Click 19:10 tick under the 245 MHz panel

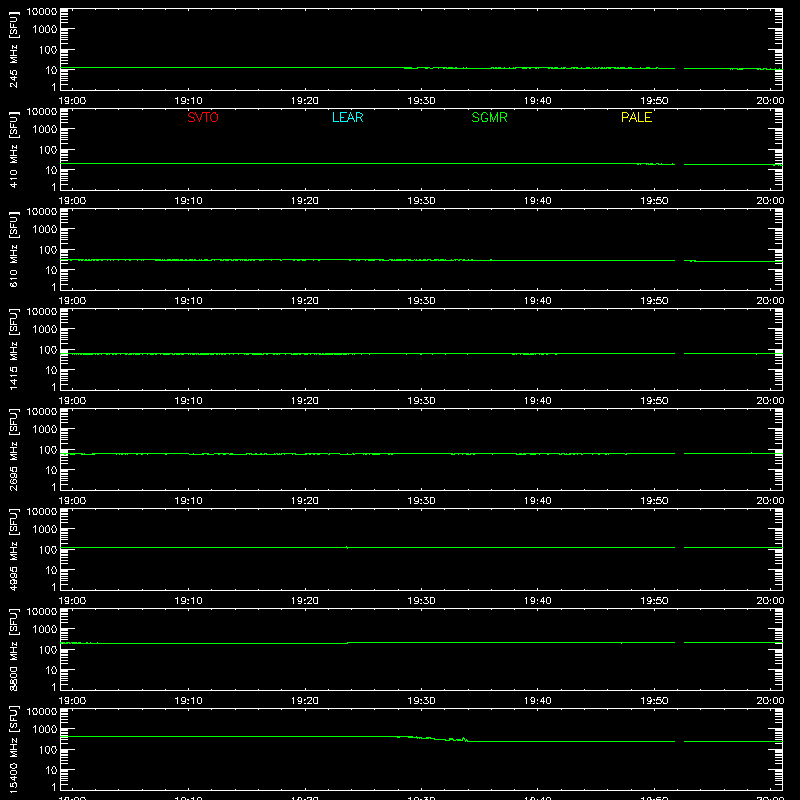click(188, 101)
